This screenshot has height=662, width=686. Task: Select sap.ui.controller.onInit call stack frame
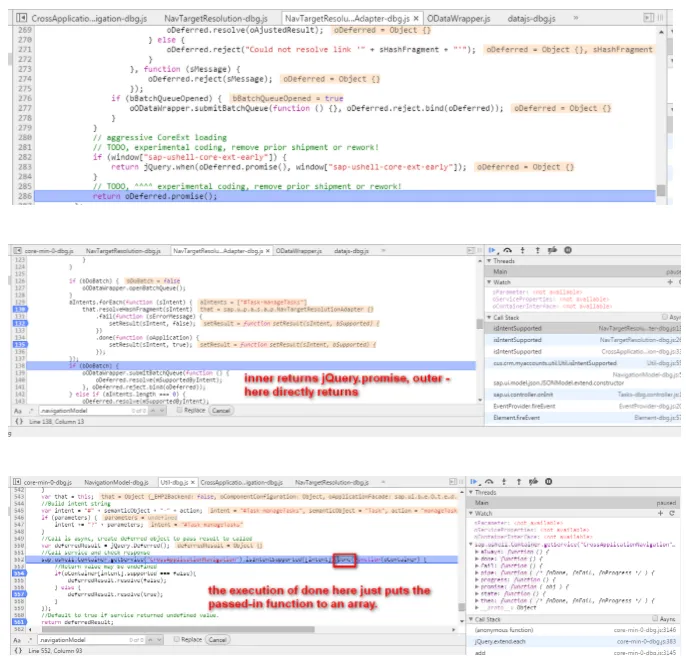[584, 395]
